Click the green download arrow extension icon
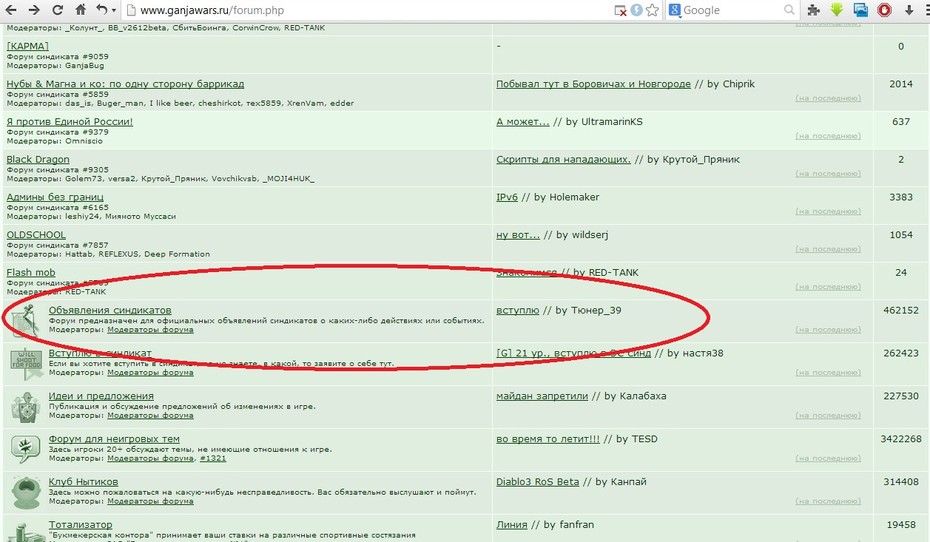Image resolution: width=930 pixels, height=542 pixels. click(837, 10)
